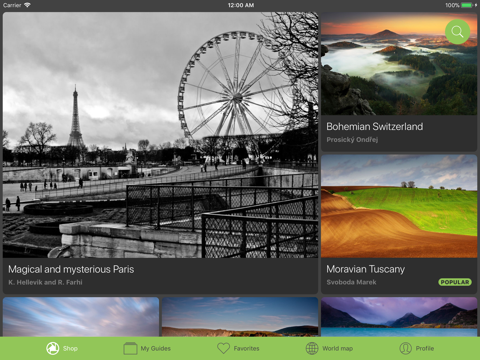Open the streaky clouds sky thumbnail
480x360 pixels.
click(81, 317)
